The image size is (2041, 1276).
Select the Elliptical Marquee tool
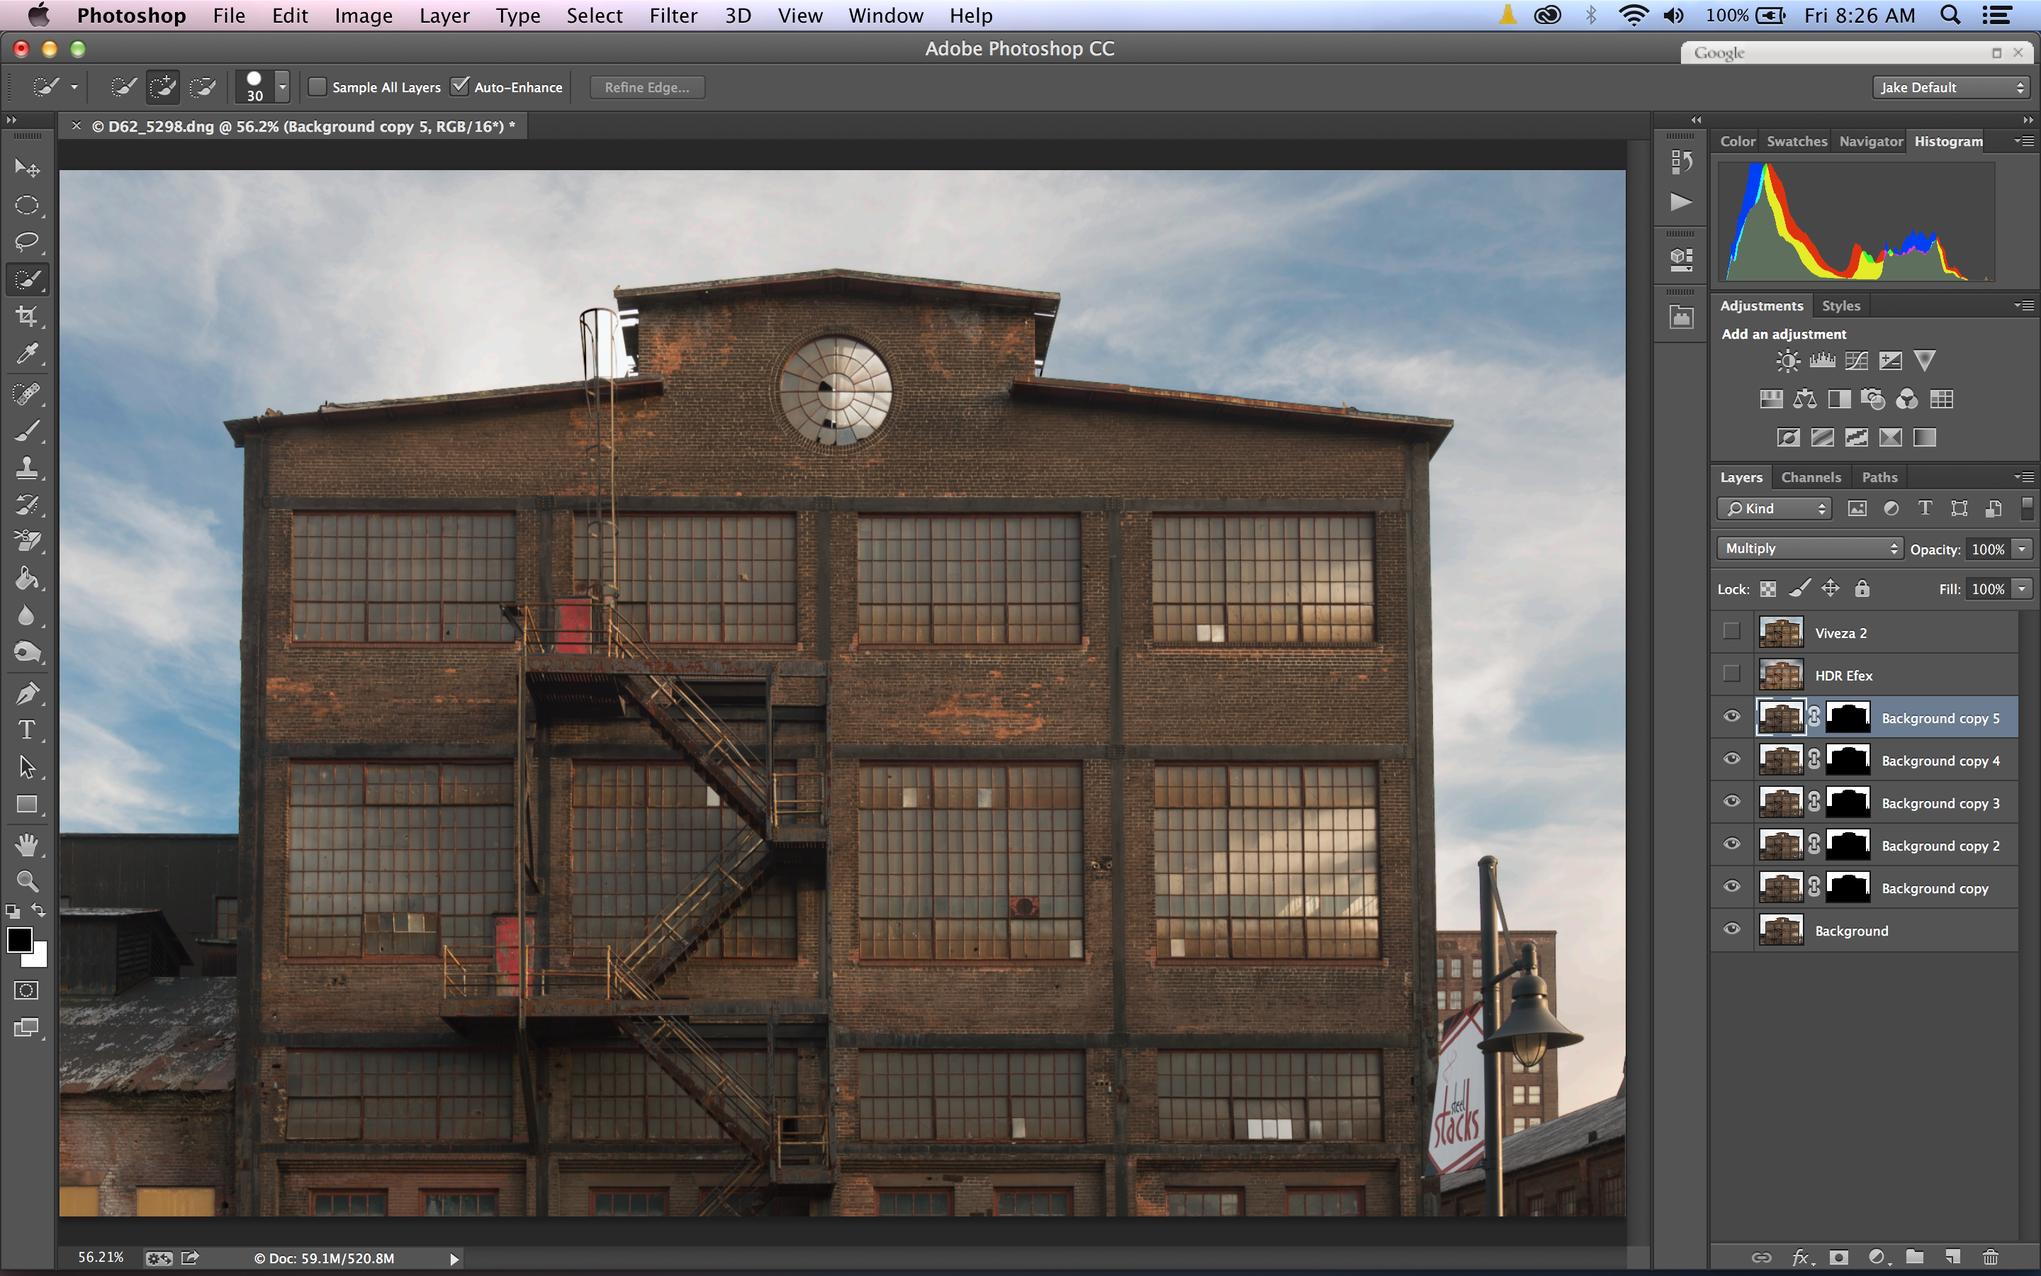(x=27, y=206)
